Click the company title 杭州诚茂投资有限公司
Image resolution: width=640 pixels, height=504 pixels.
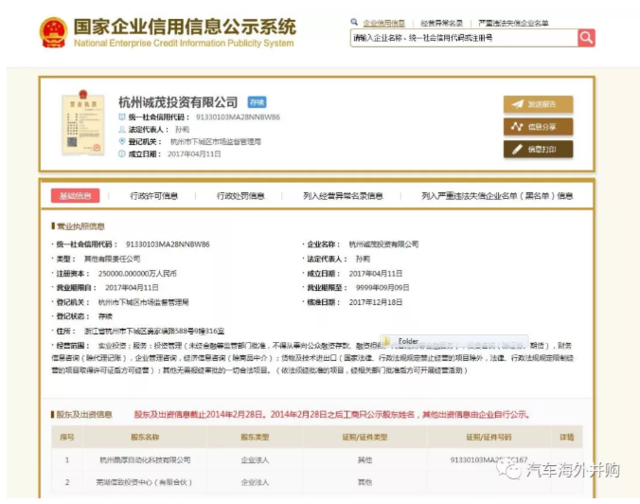[x=178, y=102]
